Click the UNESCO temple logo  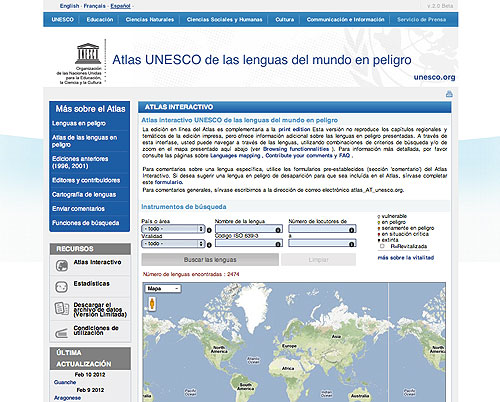(x=88, y=53)
